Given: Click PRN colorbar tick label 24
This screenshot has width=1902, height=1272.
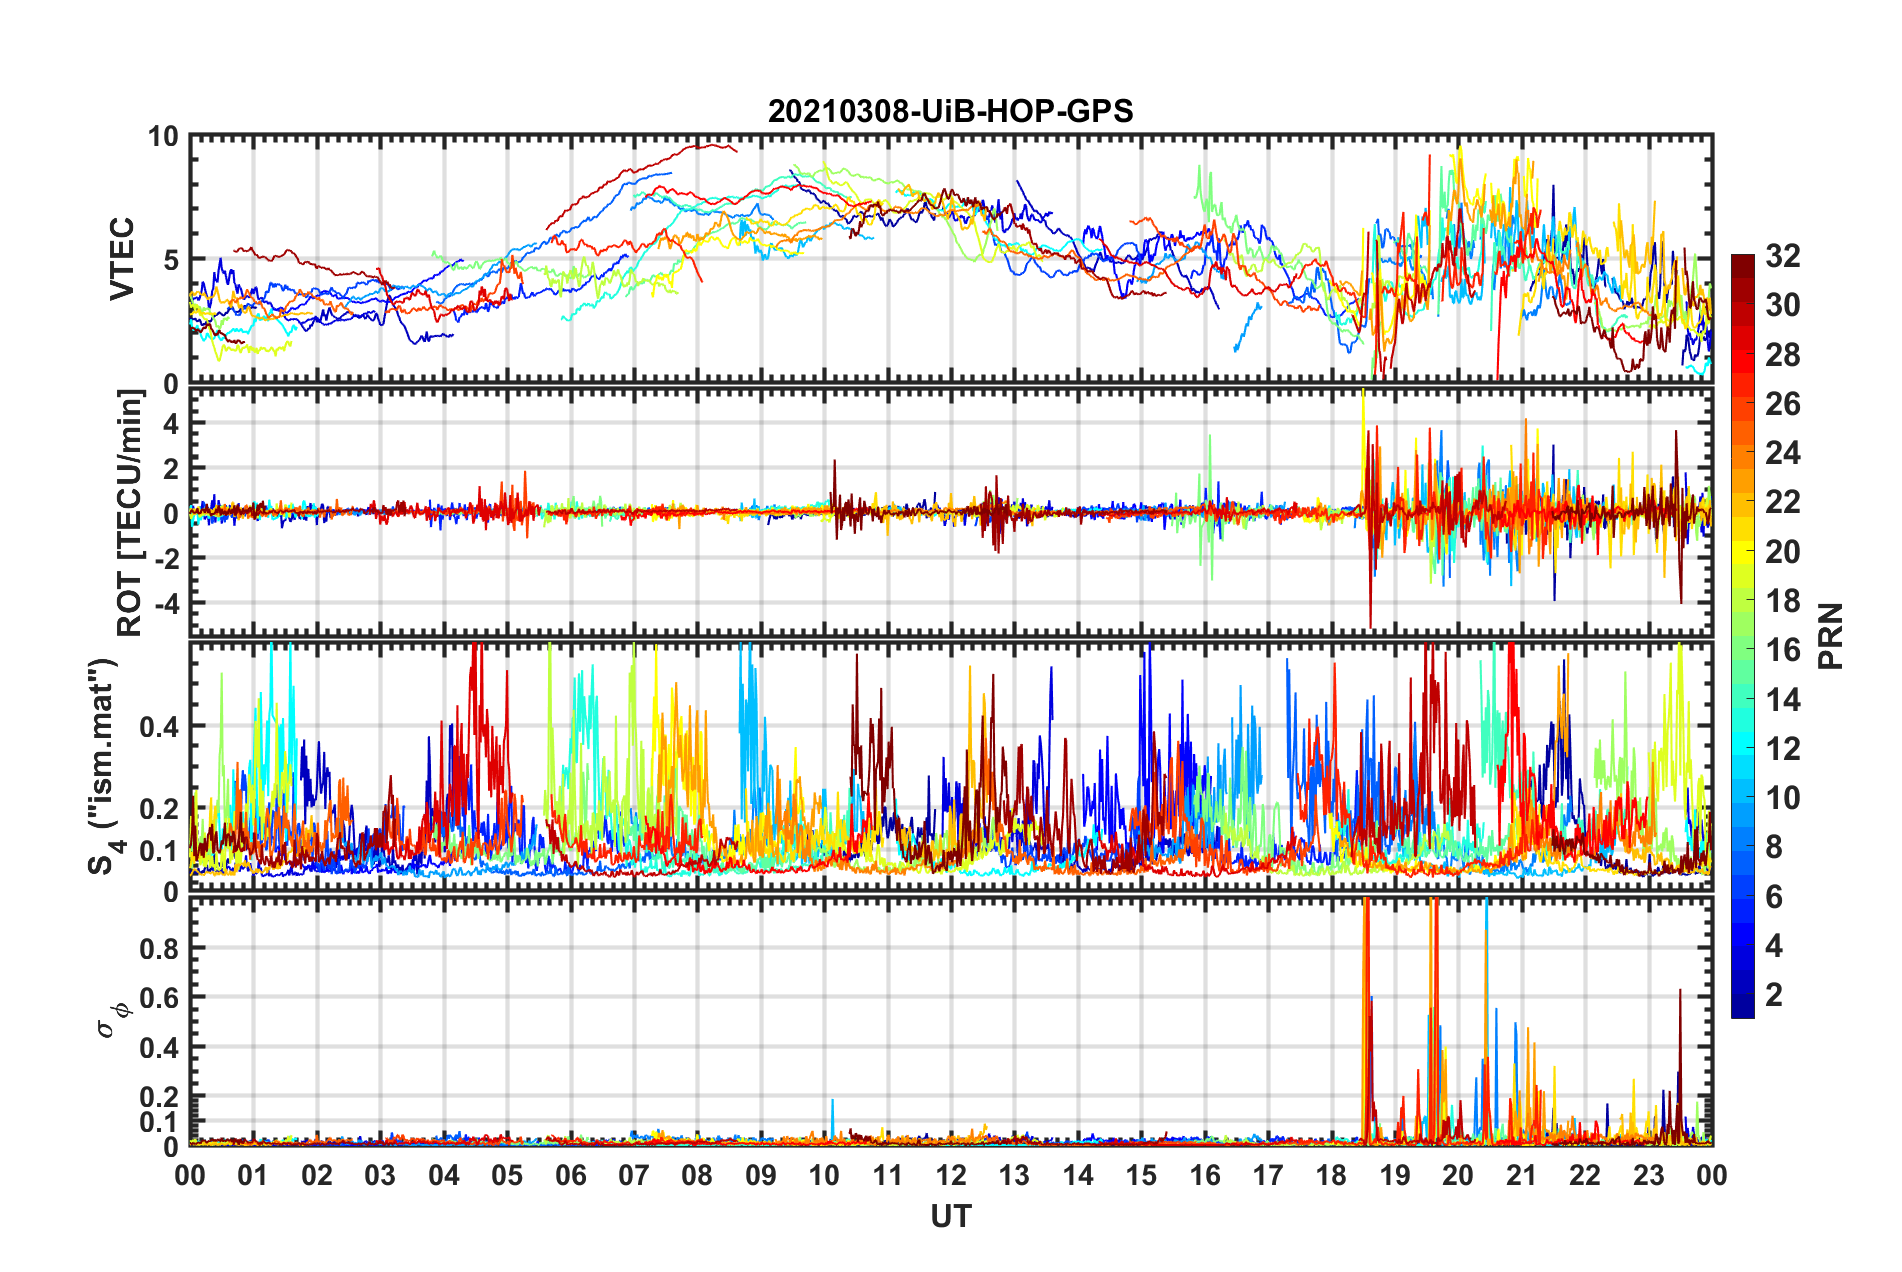Looking at the screenshot, I should [1782, 453].
